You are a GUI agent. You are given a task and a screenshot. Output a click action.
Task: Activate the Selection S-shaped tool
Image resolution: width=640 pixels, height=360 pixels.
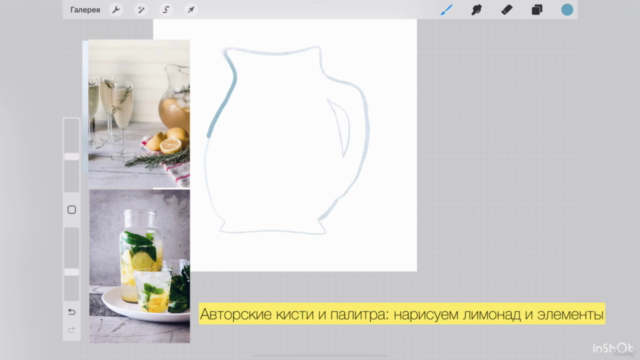click(x=166, y=10)
